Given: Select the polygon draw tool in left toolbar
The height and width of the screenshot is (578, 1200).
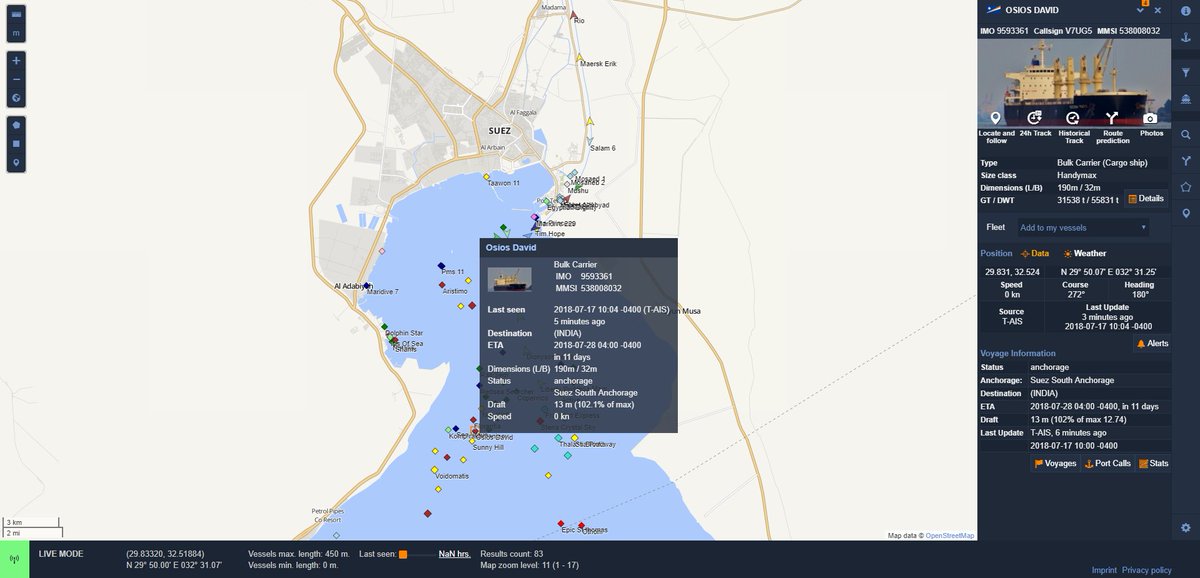Looking at the screenshot, I should 16,125.
